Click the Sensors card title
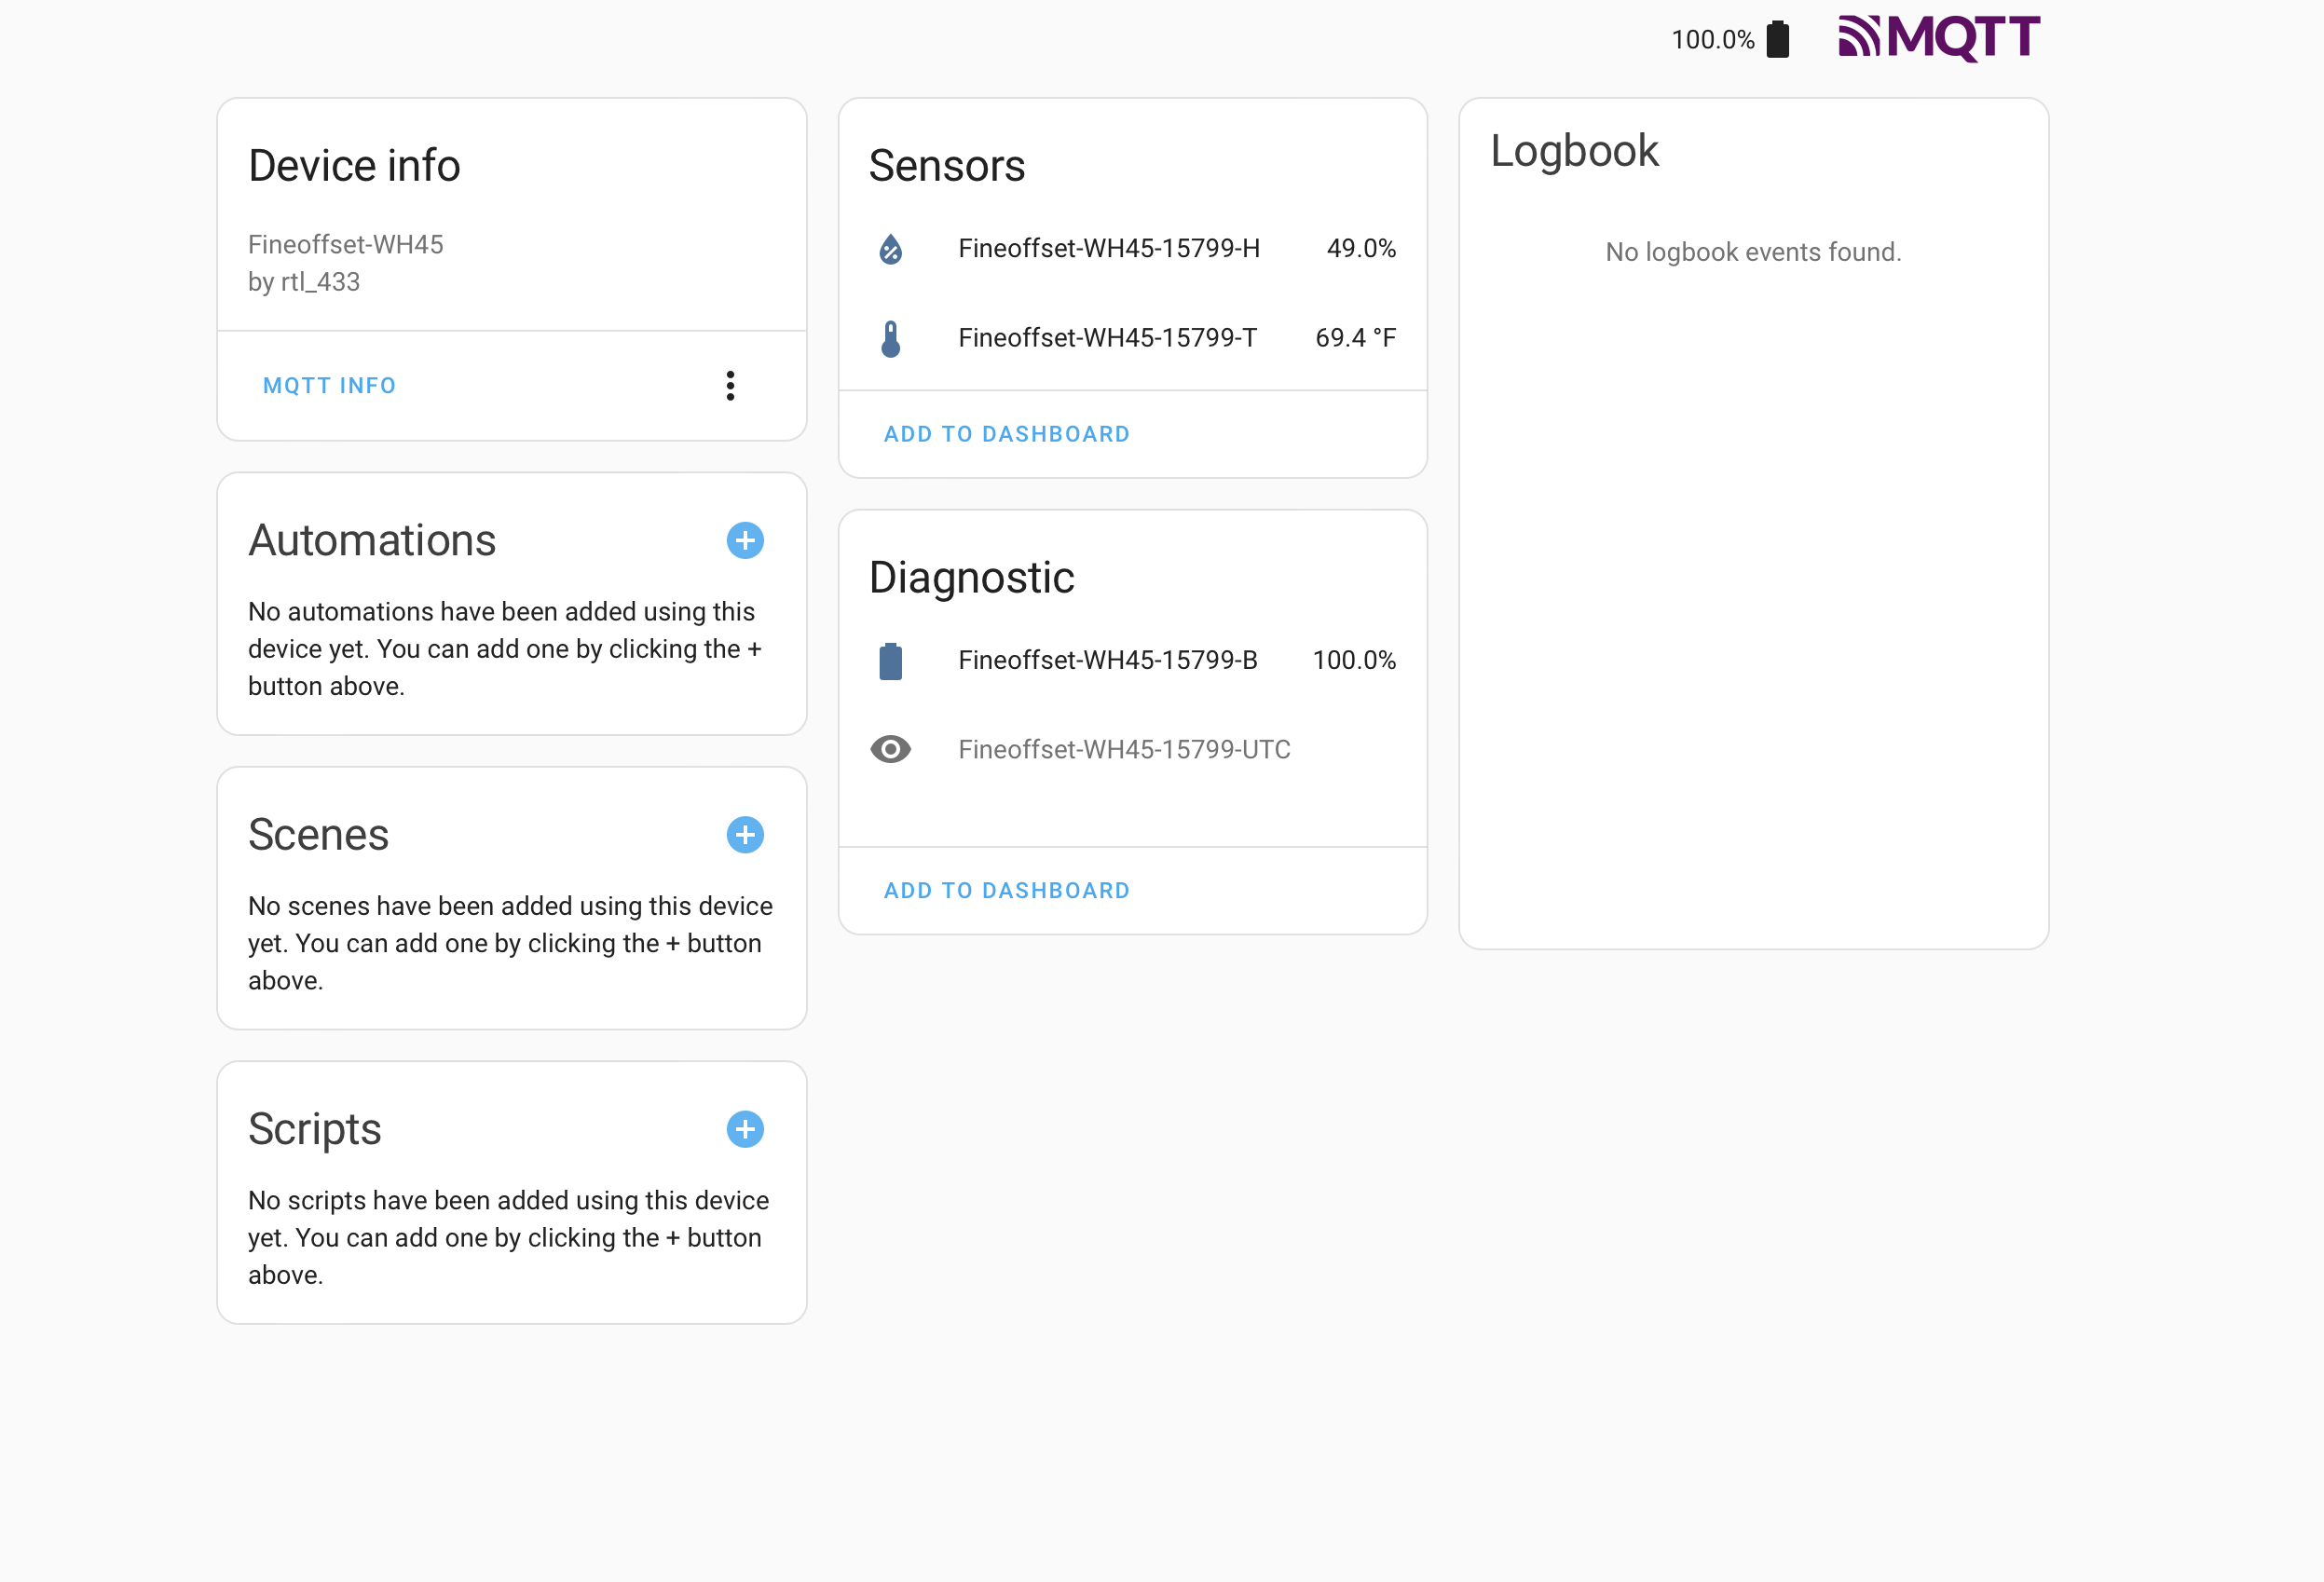Viewport: 2324px width, 1582px height. [946, 166]
